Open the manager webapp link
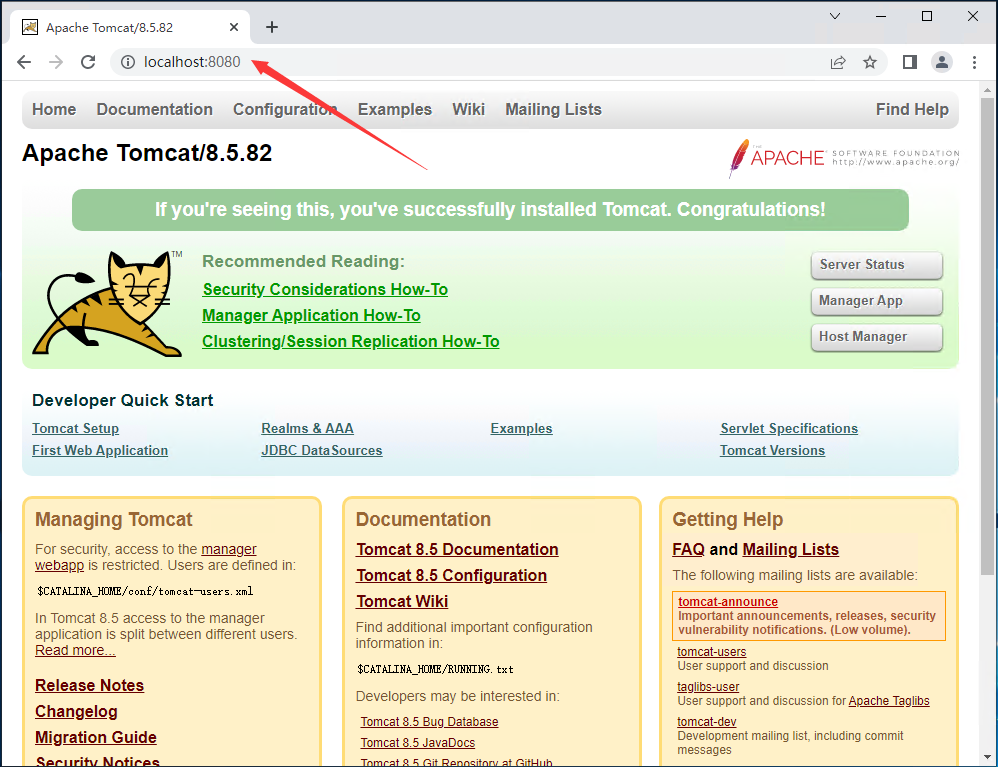This screenshot has width=998, height=767. click(229, 549)
